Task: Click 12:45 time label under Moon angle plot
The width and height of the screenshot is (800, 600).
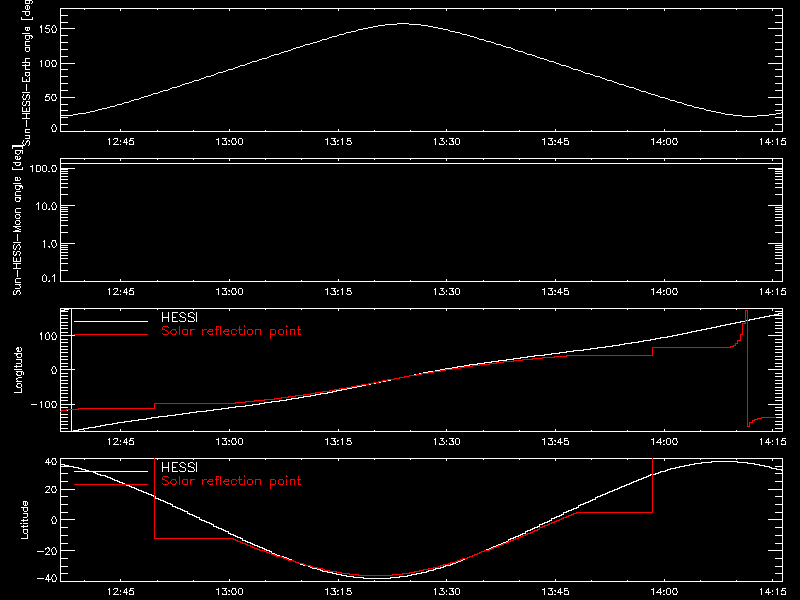Action: pyautogui.click(x=121, y=292)
